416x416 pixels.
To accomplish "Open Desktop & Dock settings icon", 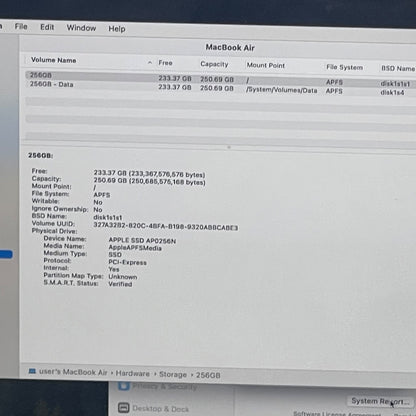I will pyautogui.click(x=123, y=407).
